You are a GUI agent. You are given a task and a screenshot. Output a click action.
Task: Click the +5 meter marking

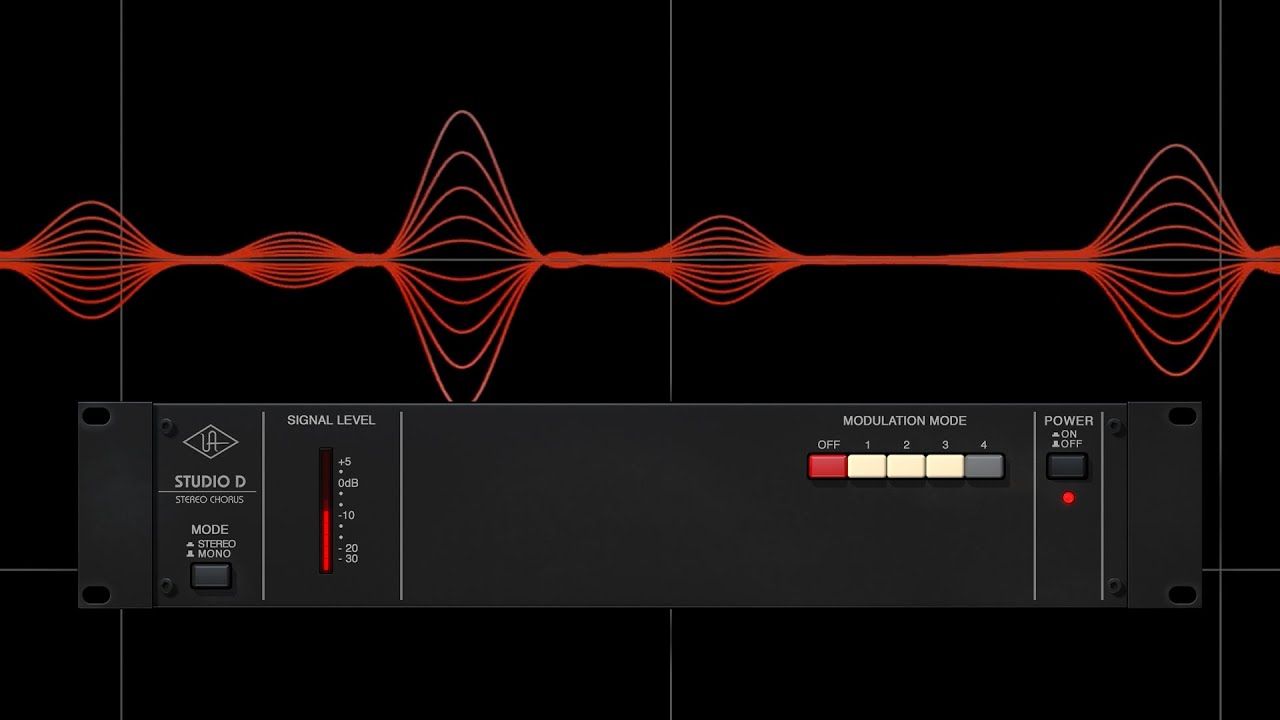345,462
